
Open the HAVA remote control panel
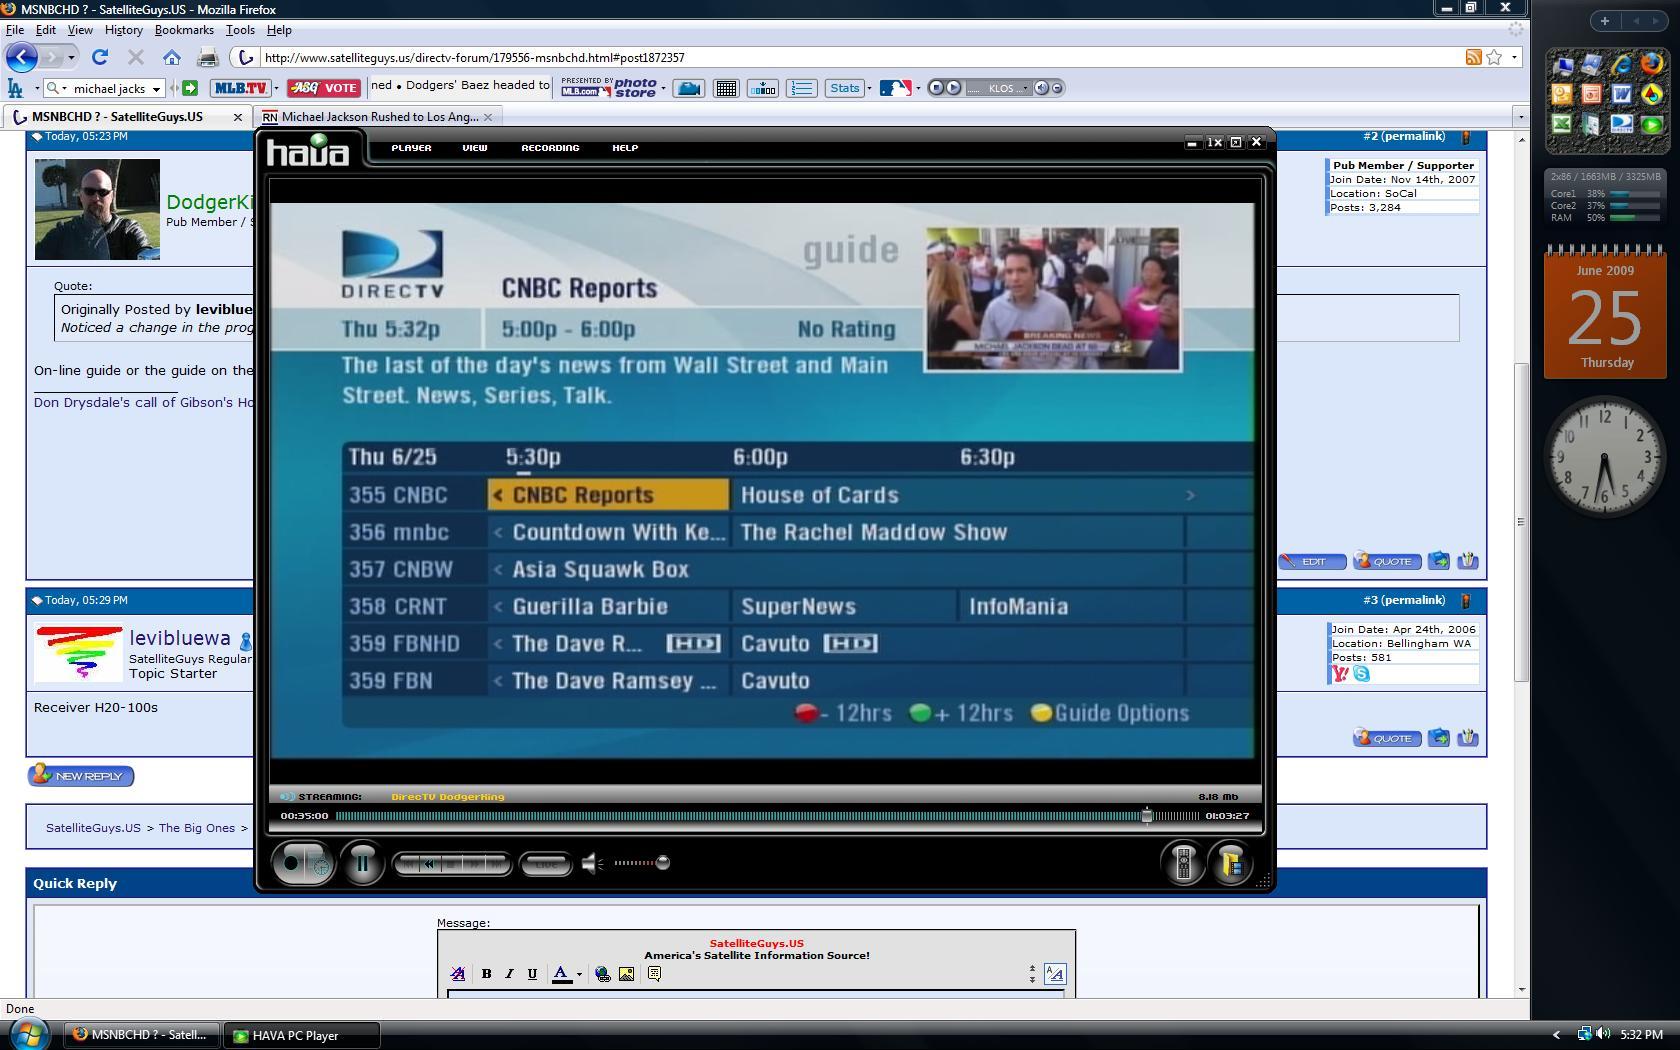coord(1183,862)
